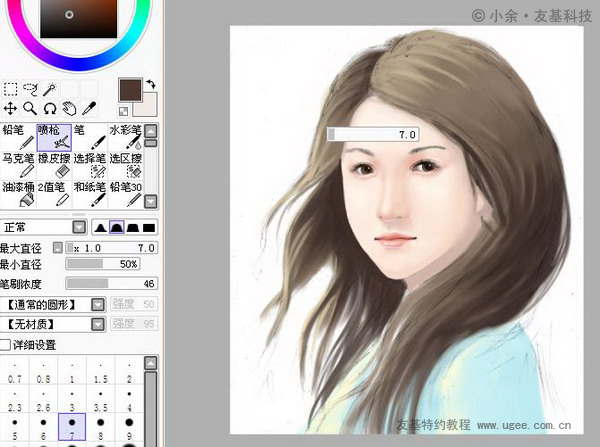Viewport: 600px width, 447px height.
Task: Select brush size 2.3 preset
Action: click(15, 399)
